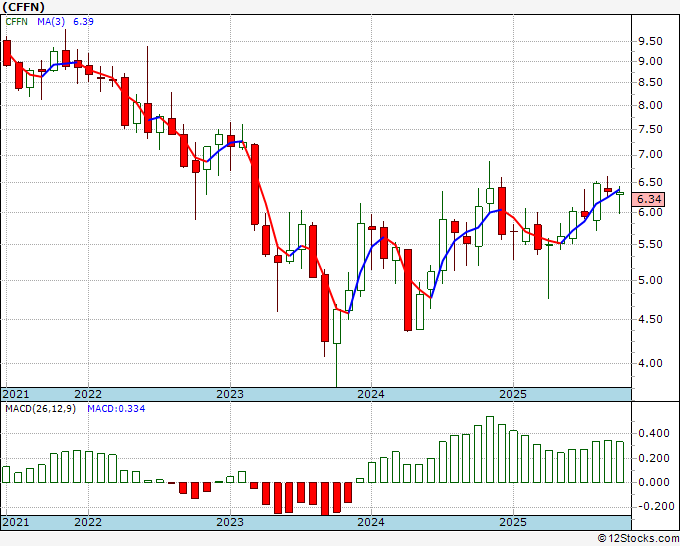This screenshot has width=680, height=546.
Task: Click the (CFFN) chart title
Action: pyautogui.click(x=23, y=7)
